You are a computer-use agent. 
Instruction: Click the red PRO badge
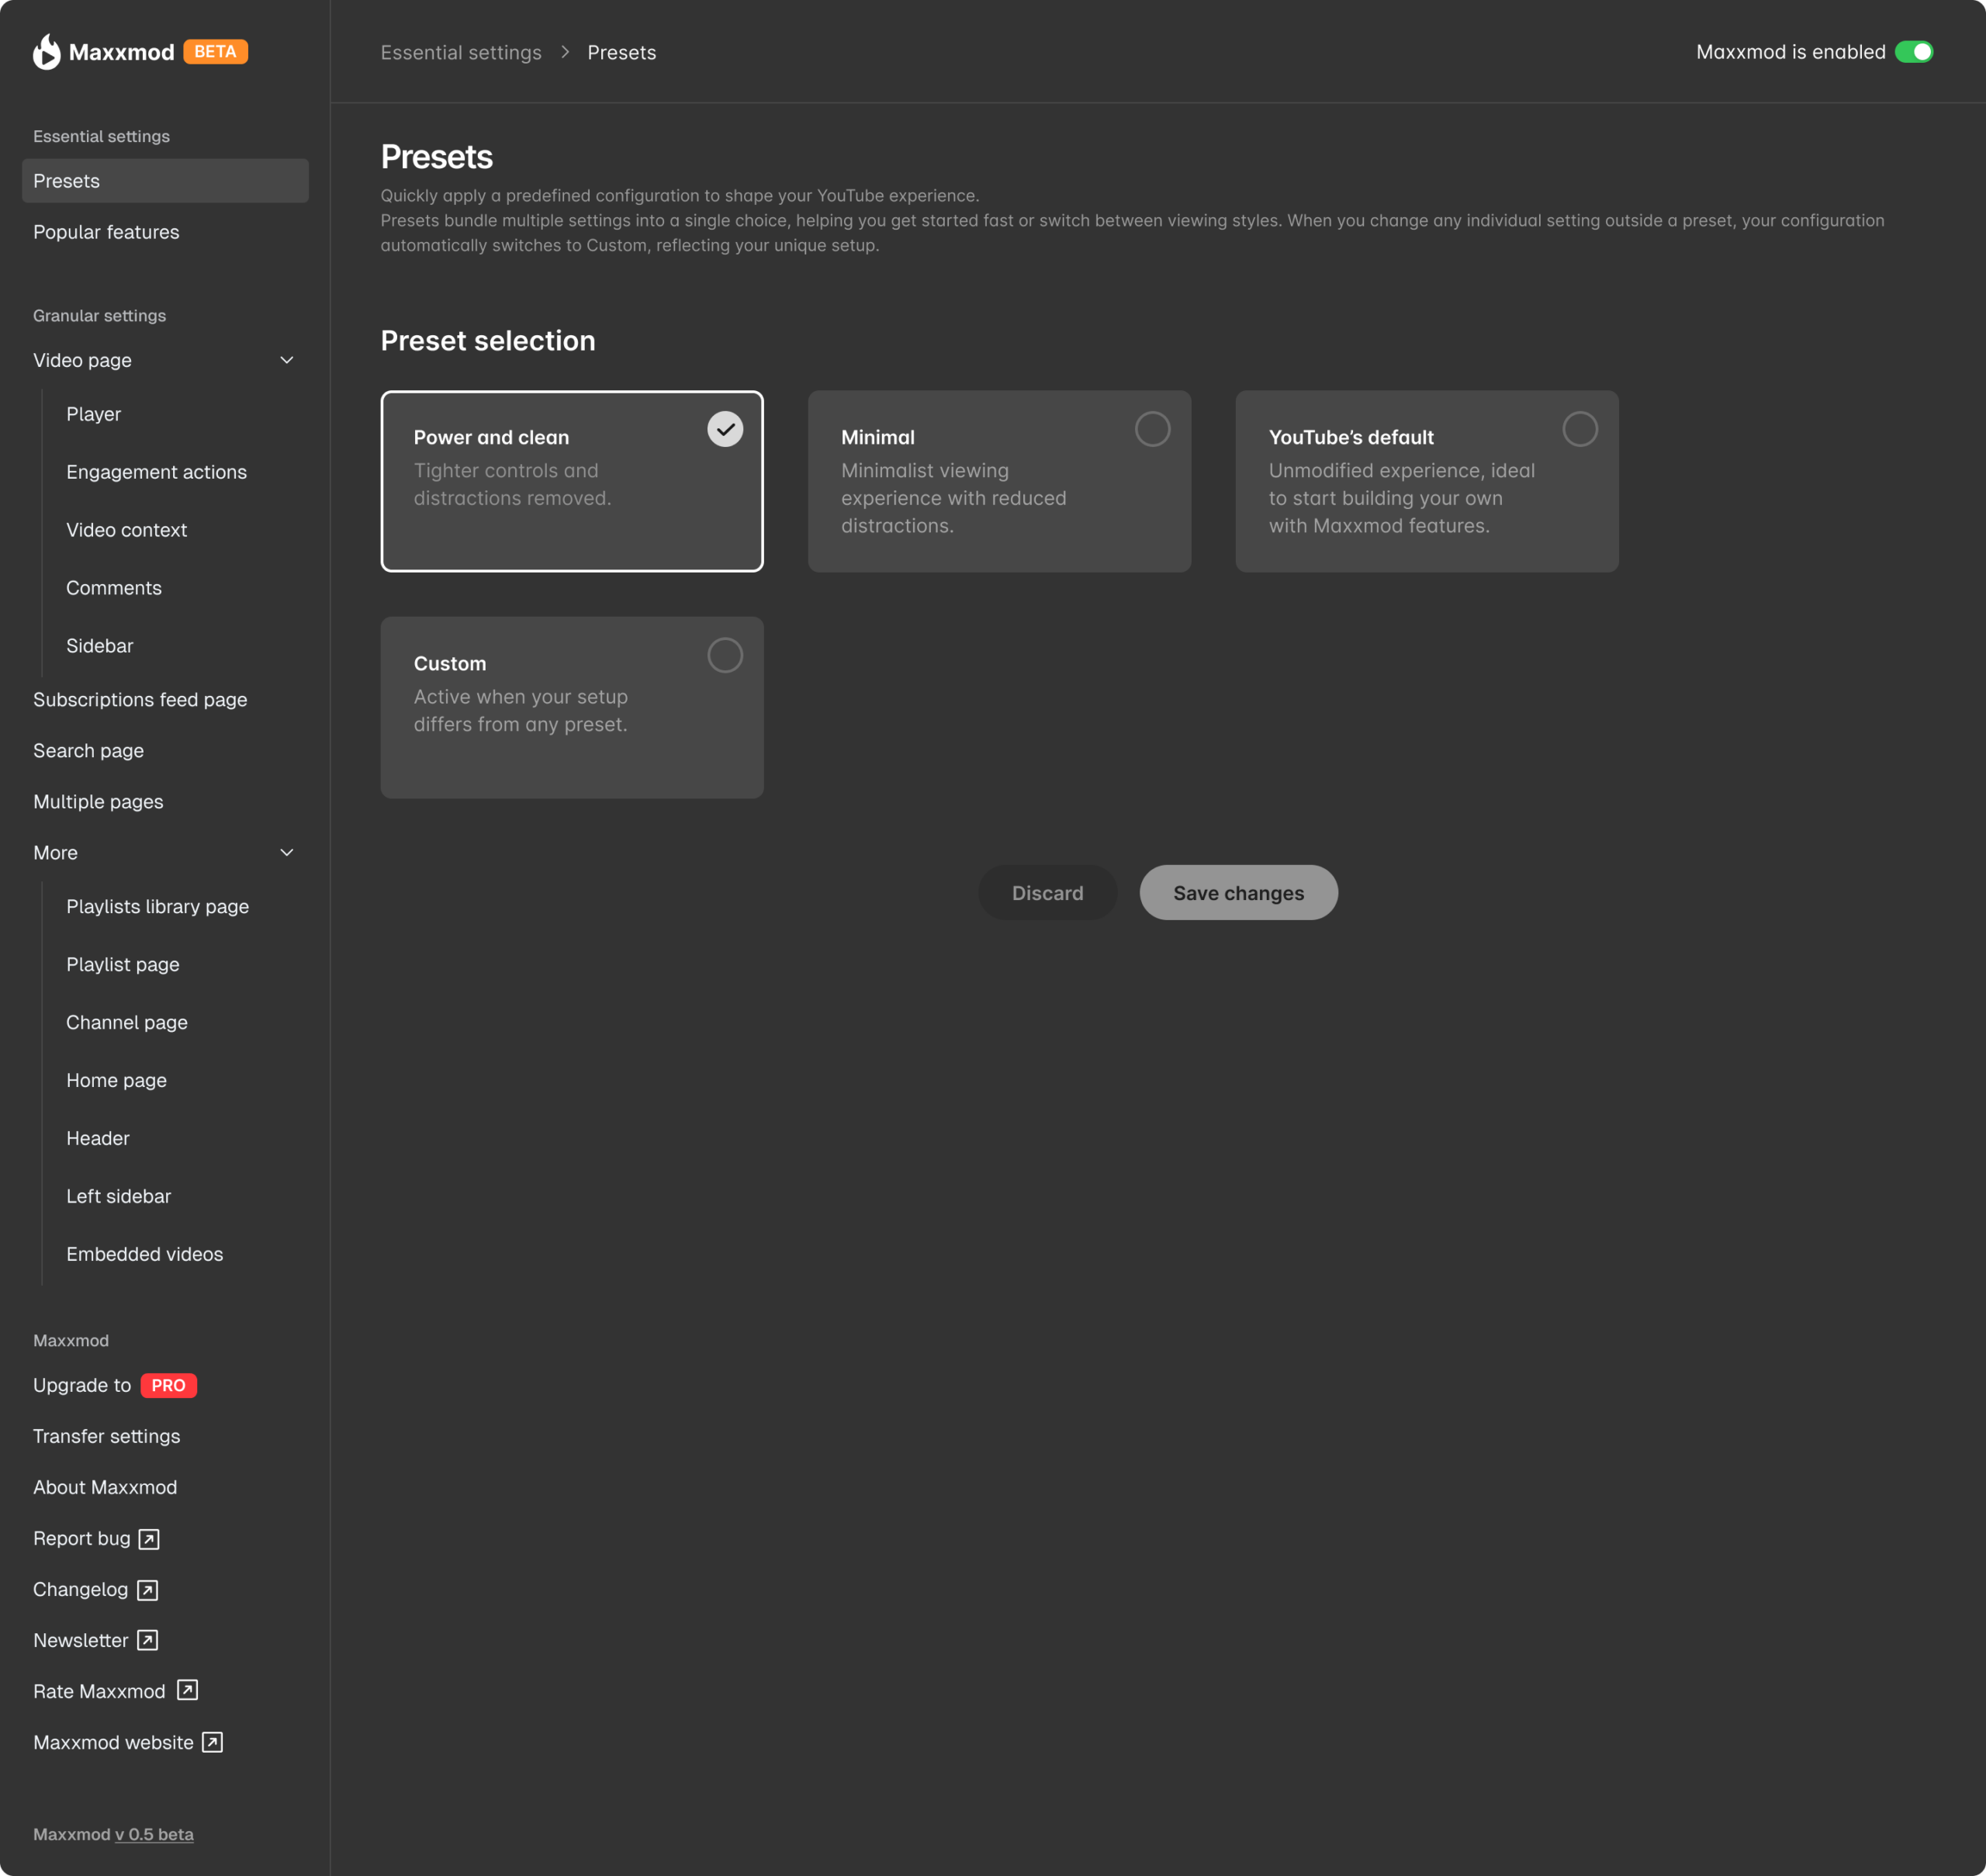pyautogui.click(x=168, y=1385)
